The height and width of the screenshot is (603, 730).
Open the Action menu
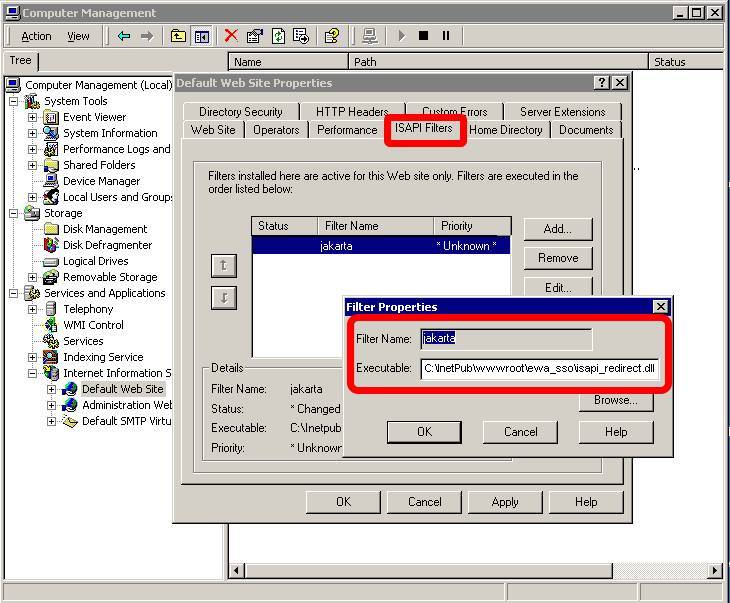tap(36, 36)
